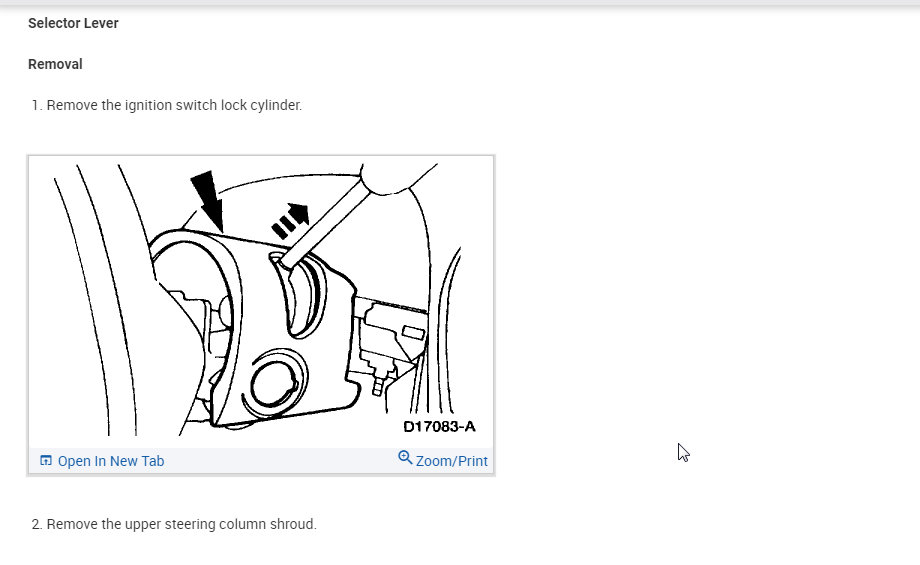Click the Removal subheading
Viewport: 920px width, 565px height.
[55, 64]
